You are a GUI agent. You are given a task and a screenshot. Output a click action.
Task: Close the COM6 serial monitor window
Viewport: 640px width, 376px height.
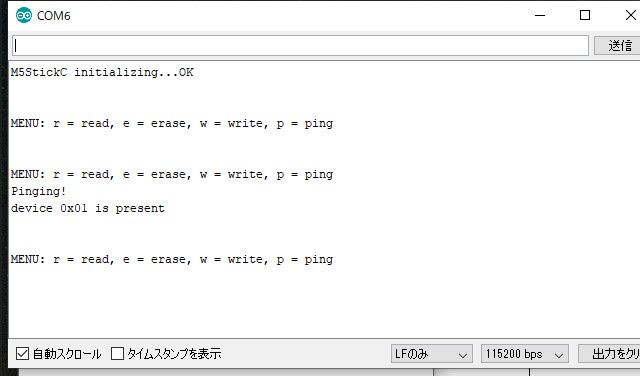coord(630,16)
